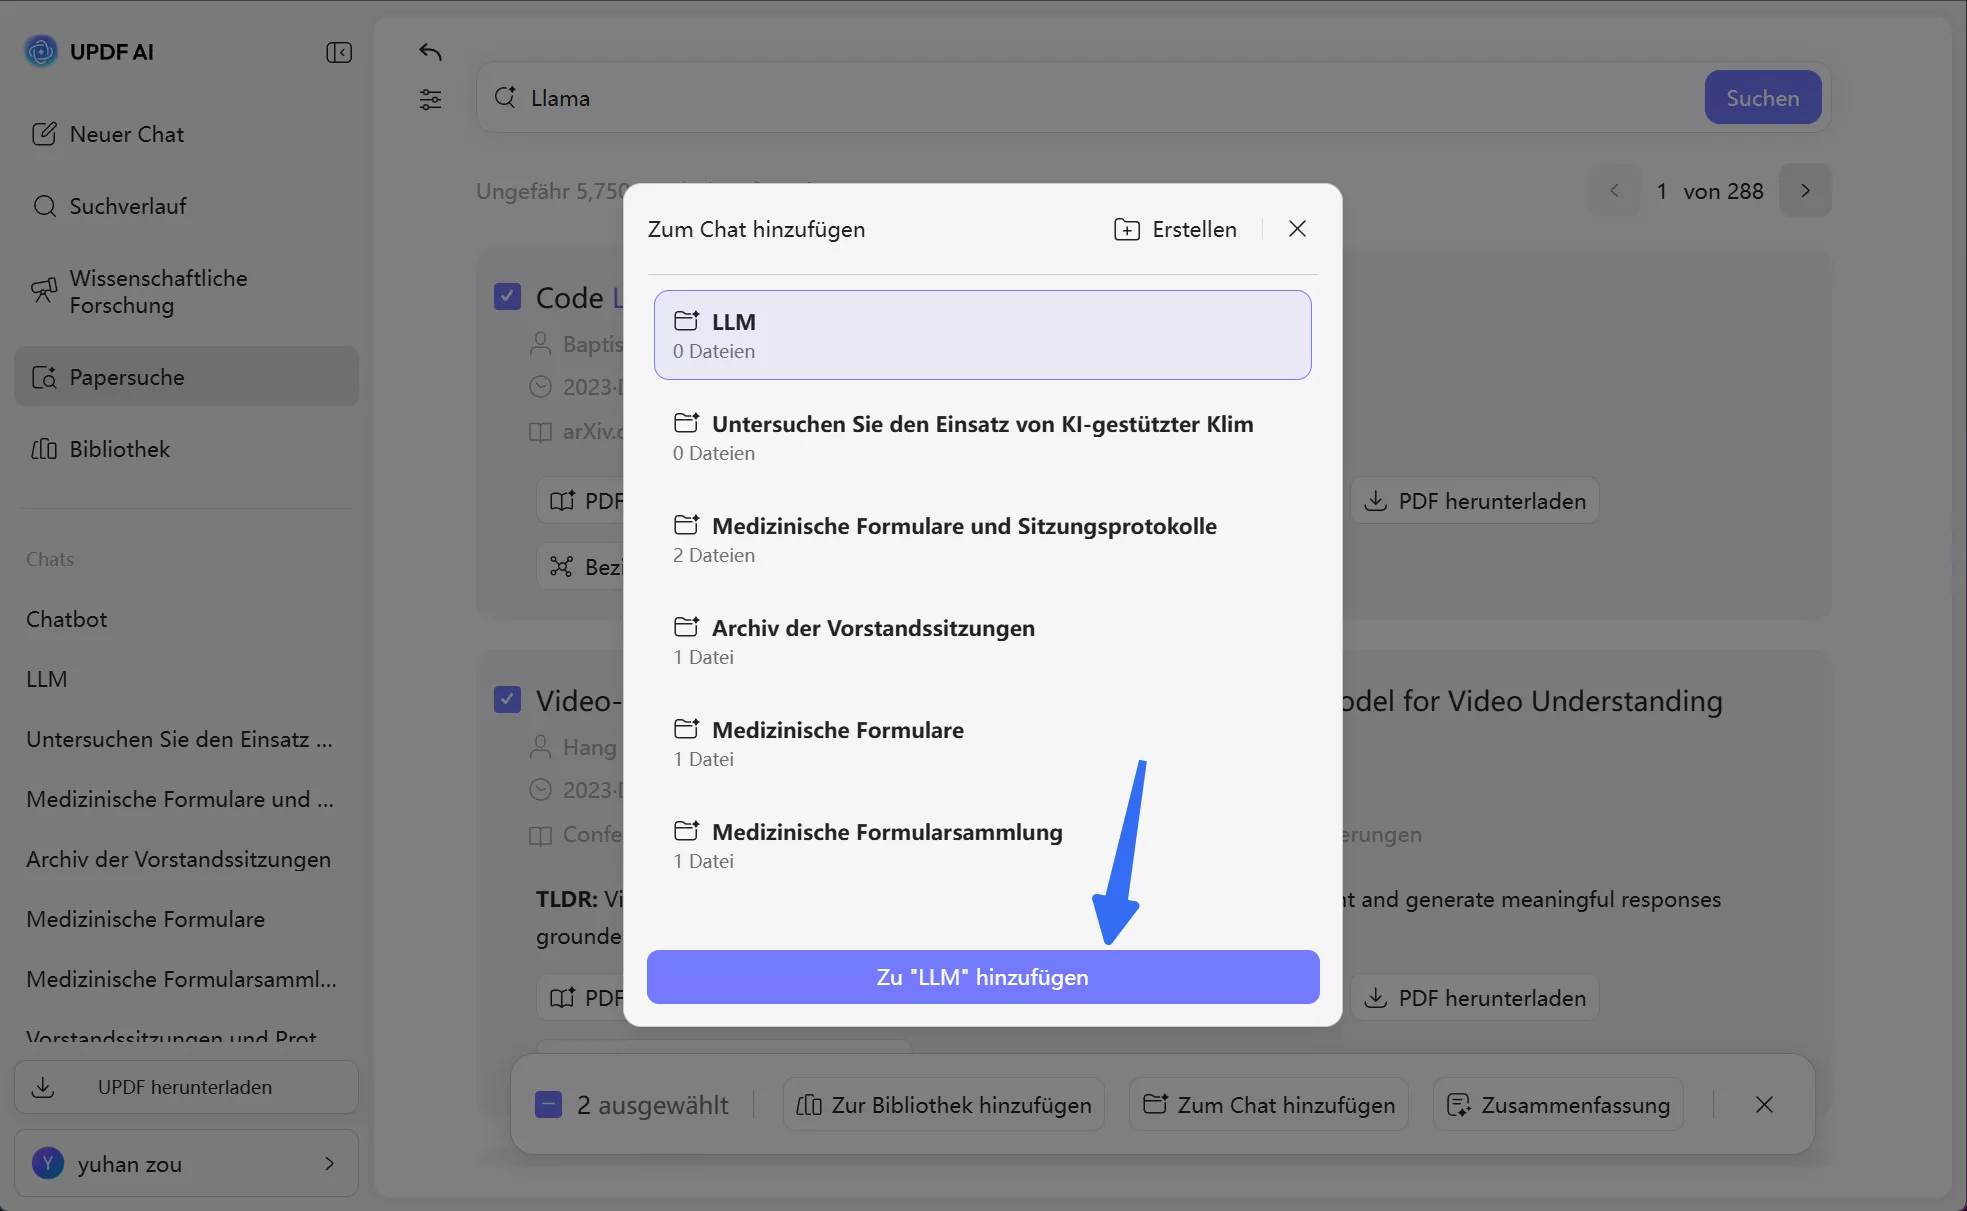Uncheck the Code Llama paper checkbox

507,297
